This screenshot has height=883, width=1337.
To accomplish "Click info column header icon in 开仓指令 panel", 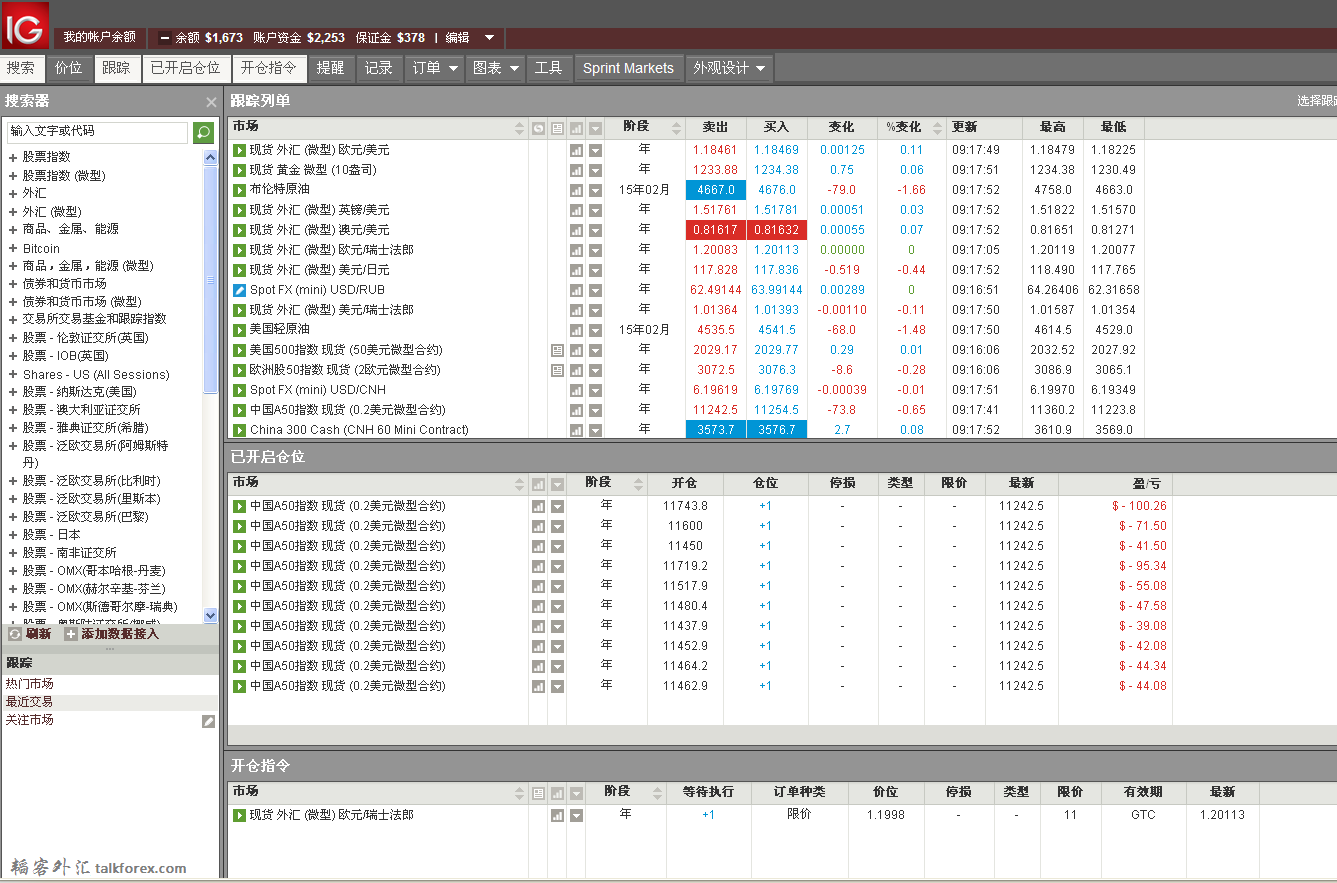I will 538,793.
